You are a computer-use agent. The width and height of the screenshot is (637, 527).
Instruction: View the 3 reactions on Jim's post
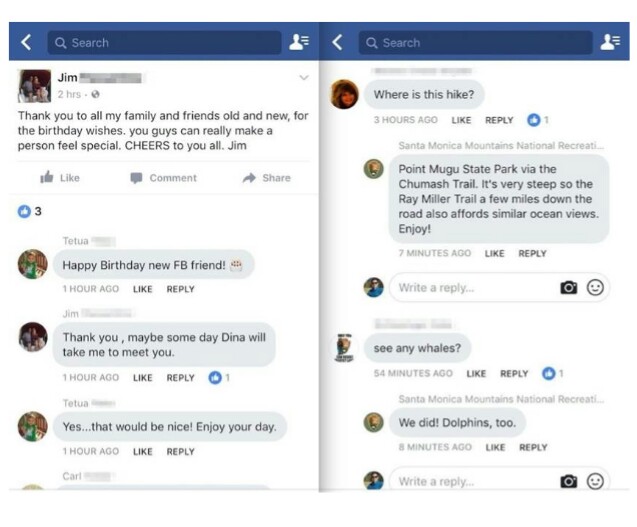30,211
